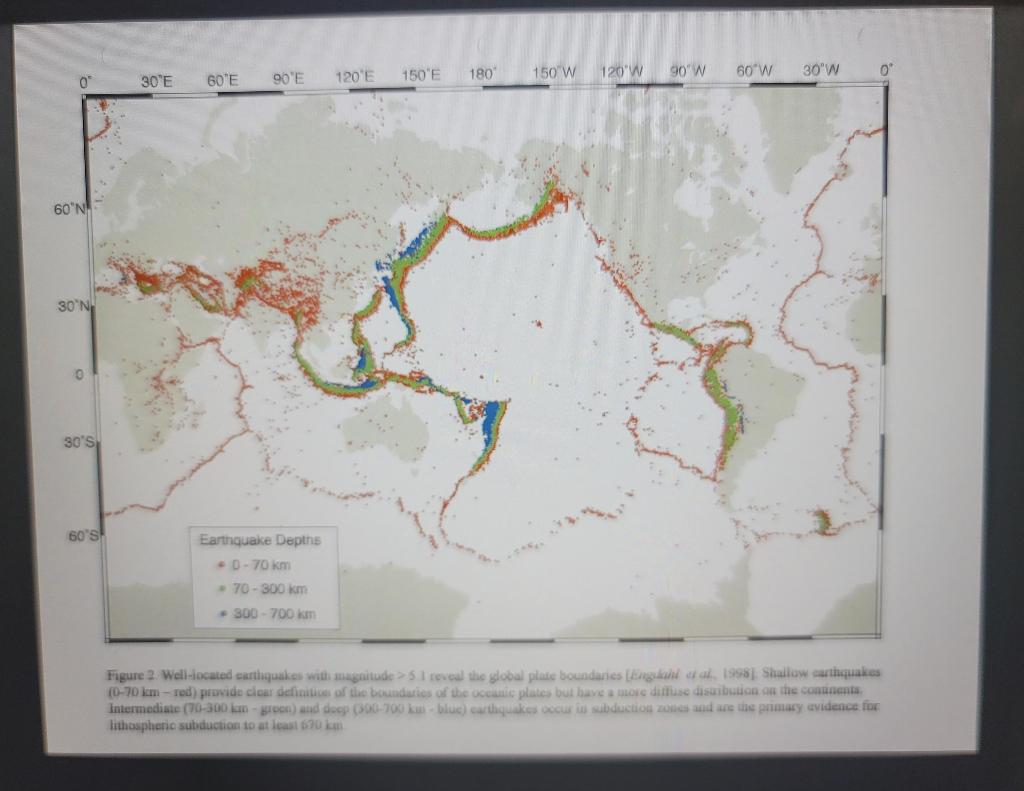Click the red 0 - 70 km legend dot

click(222, 565)
